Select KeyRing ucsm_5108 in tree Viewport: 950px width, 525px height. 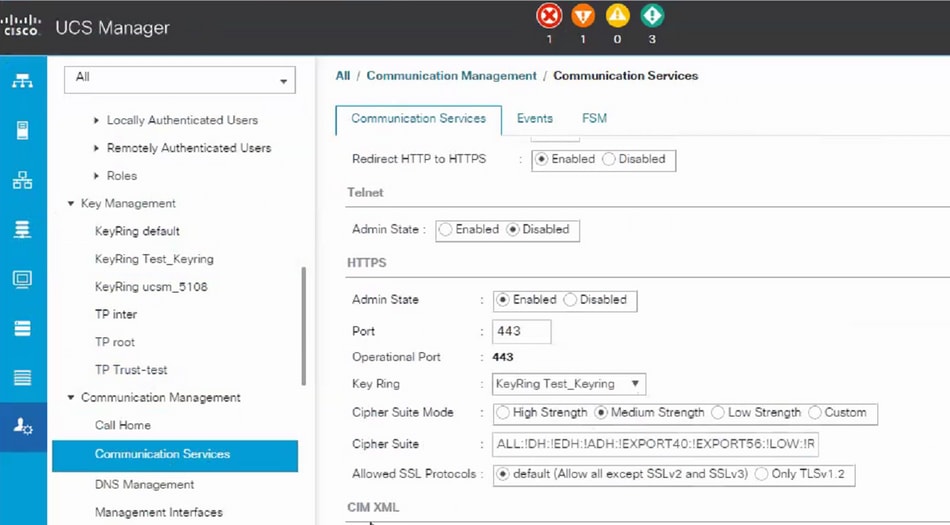151,287
